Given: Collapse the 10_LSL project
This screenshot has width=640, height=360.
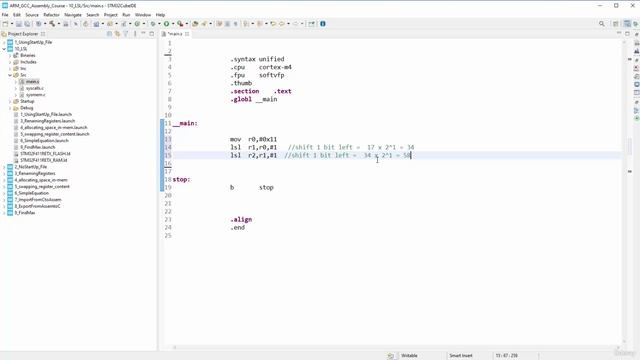Looking at the screenshot, I should (4, 49).
